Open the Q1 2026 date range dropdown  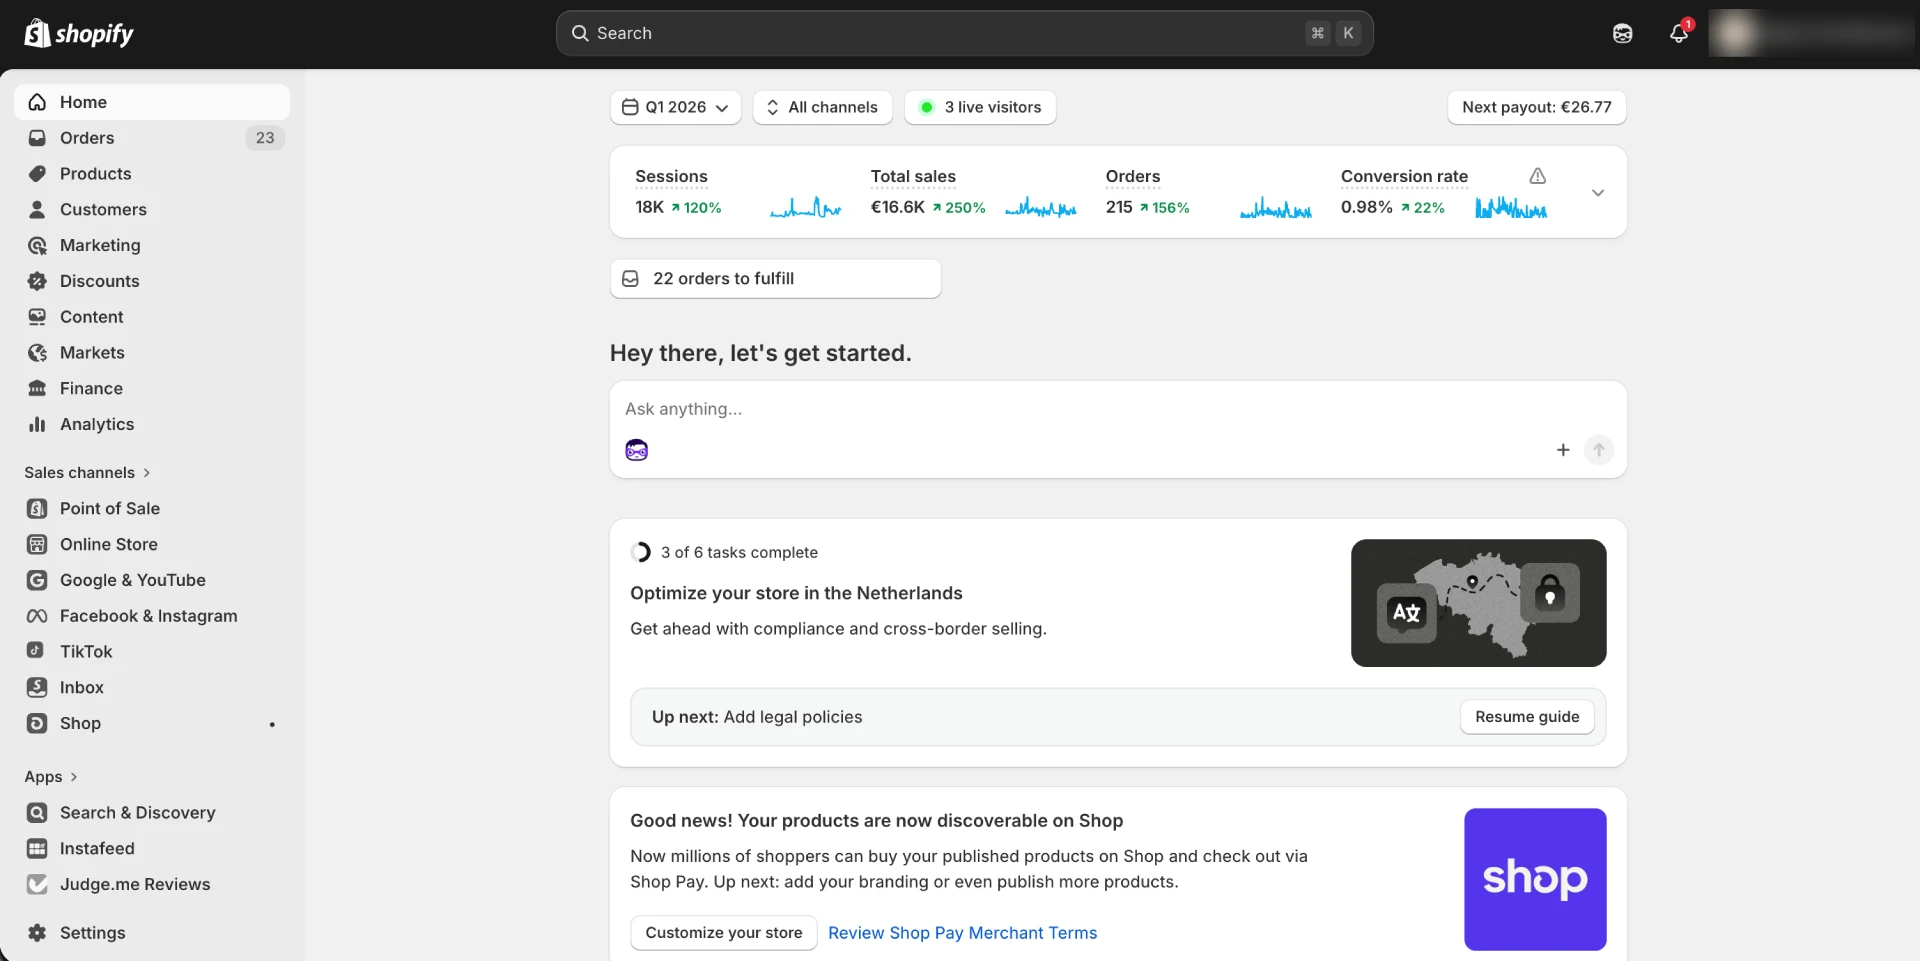(675, 107)
